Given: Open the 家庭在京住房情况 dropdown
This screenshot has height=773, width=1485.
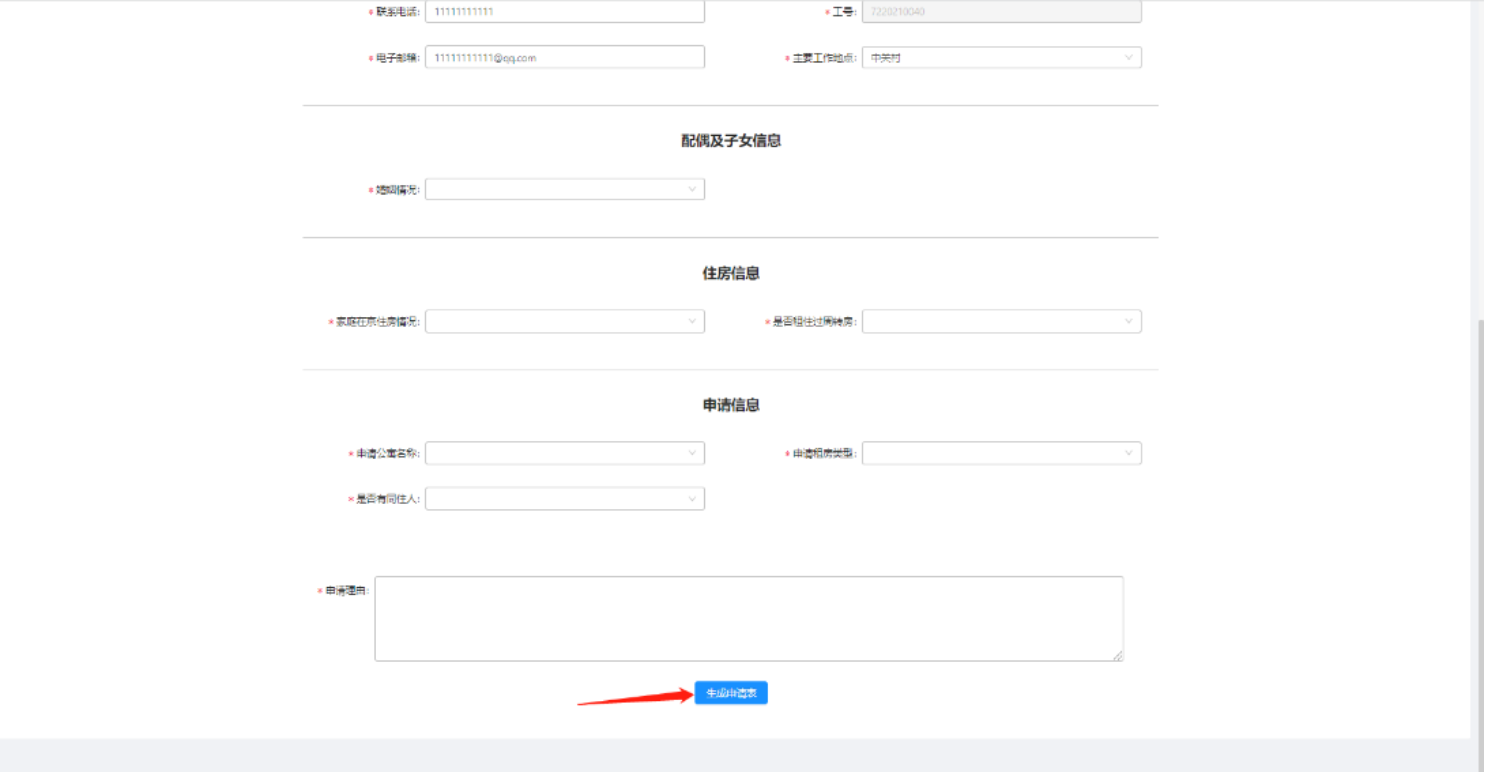Looking at the screenshot, I should pos(555,322).
